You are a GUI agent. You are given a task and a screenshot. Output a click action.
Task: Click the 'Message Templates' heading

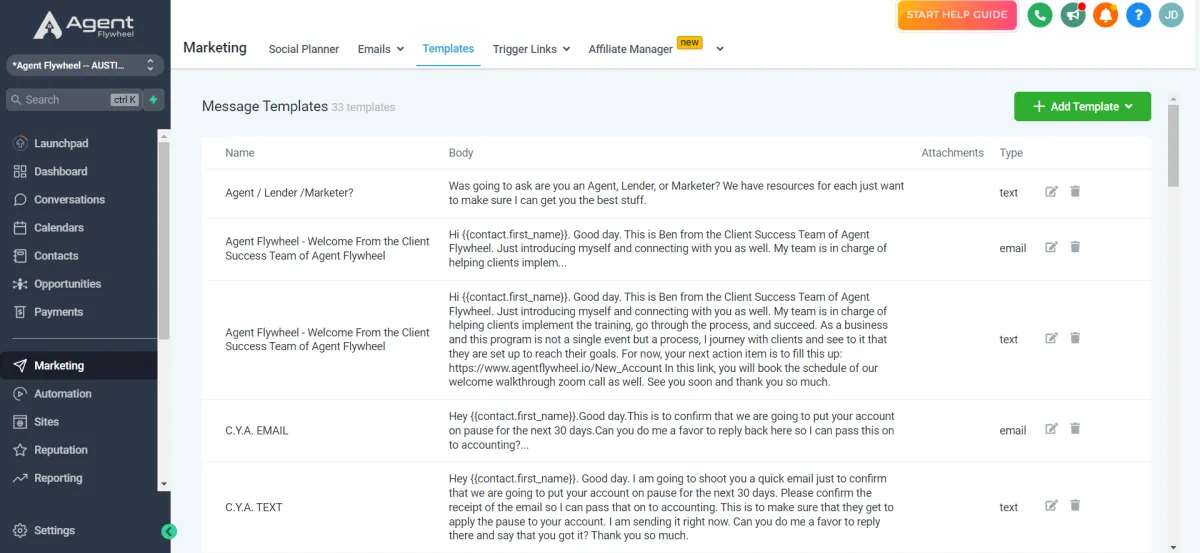pyautogui.click(x=265, y=106)
